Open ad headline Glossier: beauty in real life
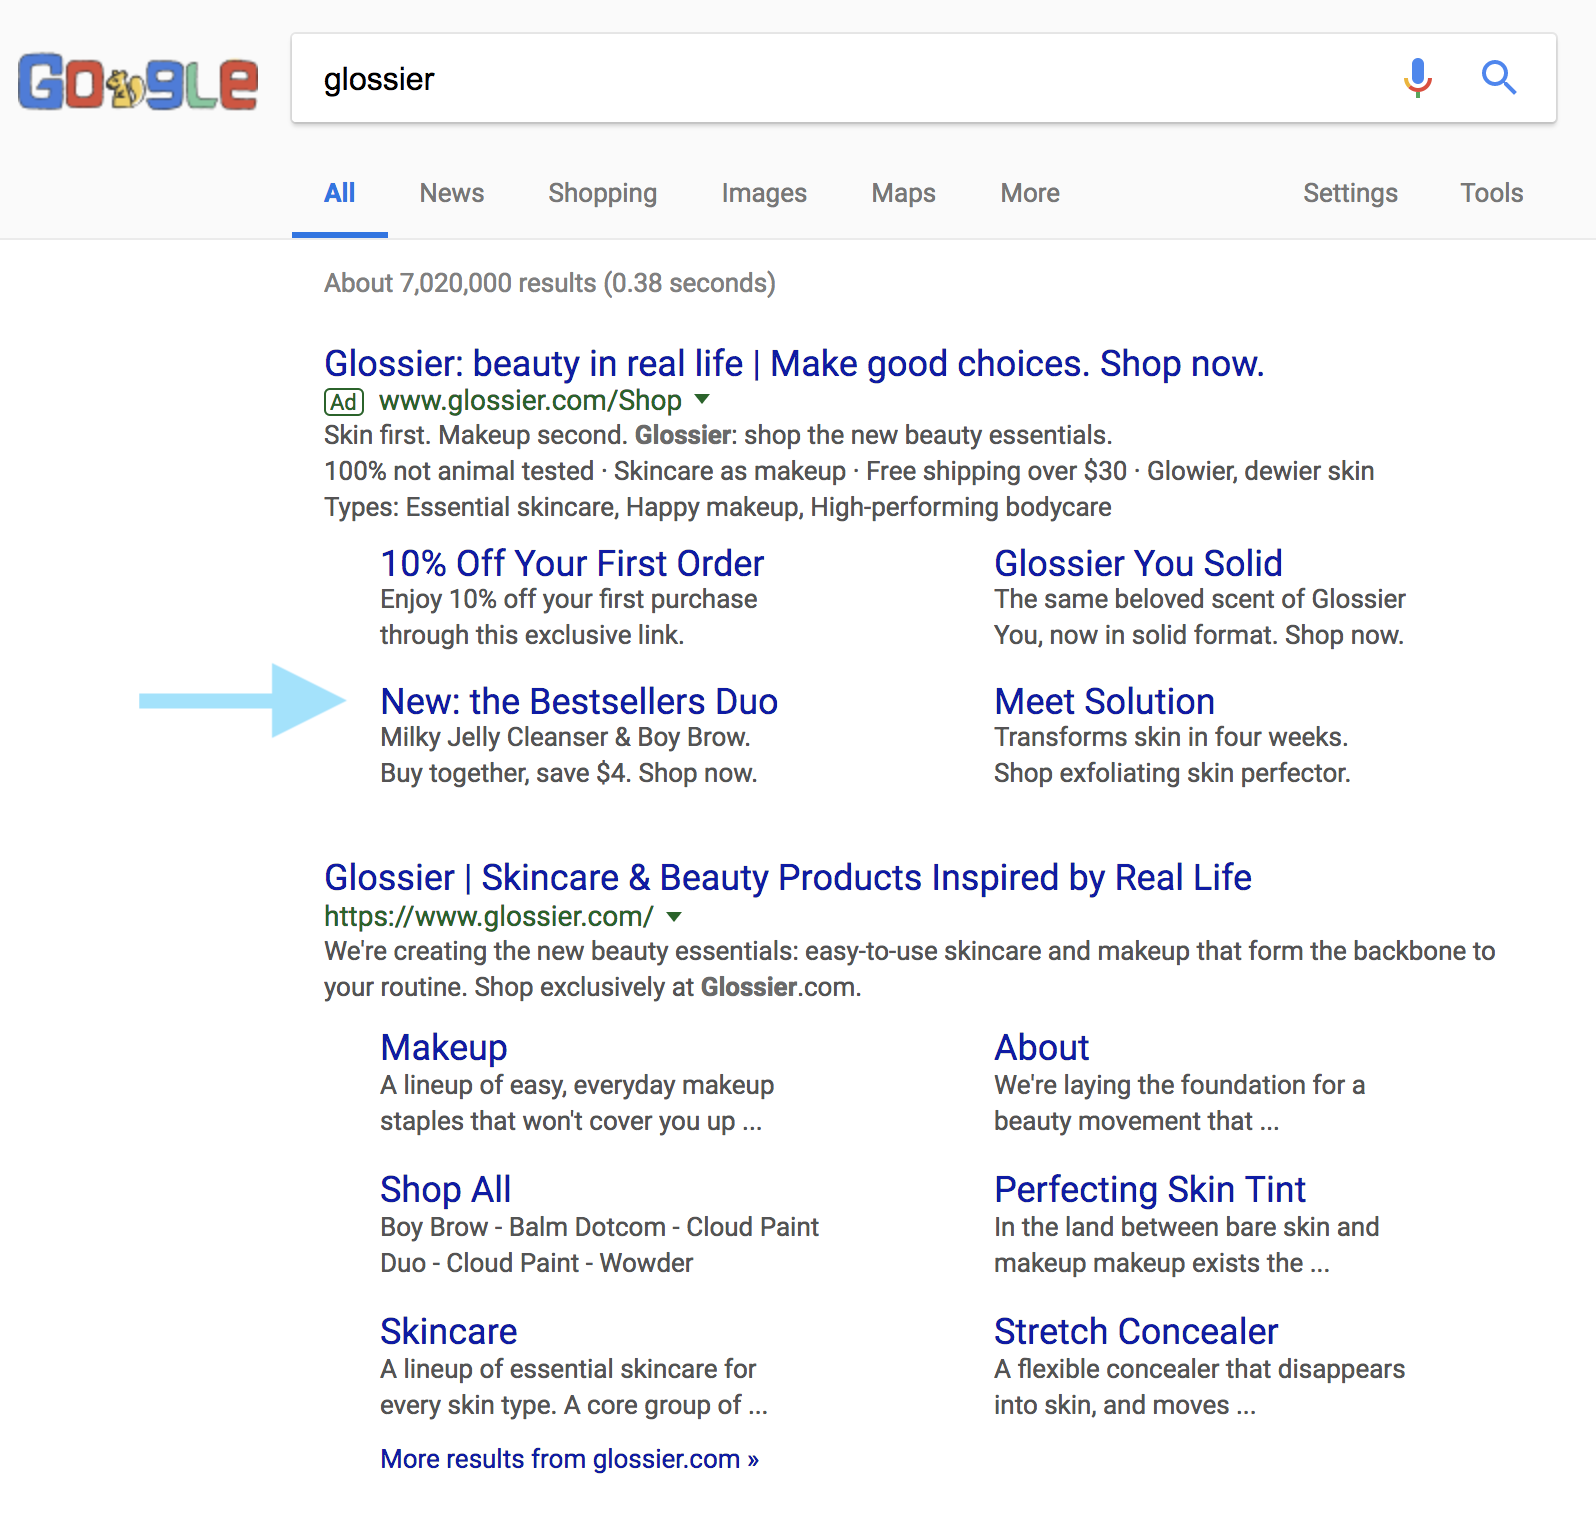Screen dimensions: 1596x1530 pyautogui.click(x=794, y=364)
